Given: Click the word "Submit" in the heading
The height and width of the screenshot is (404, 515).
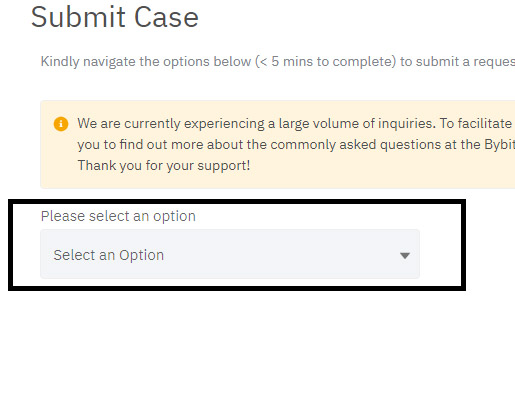Looking at the screenshot, I should point(78,17).
